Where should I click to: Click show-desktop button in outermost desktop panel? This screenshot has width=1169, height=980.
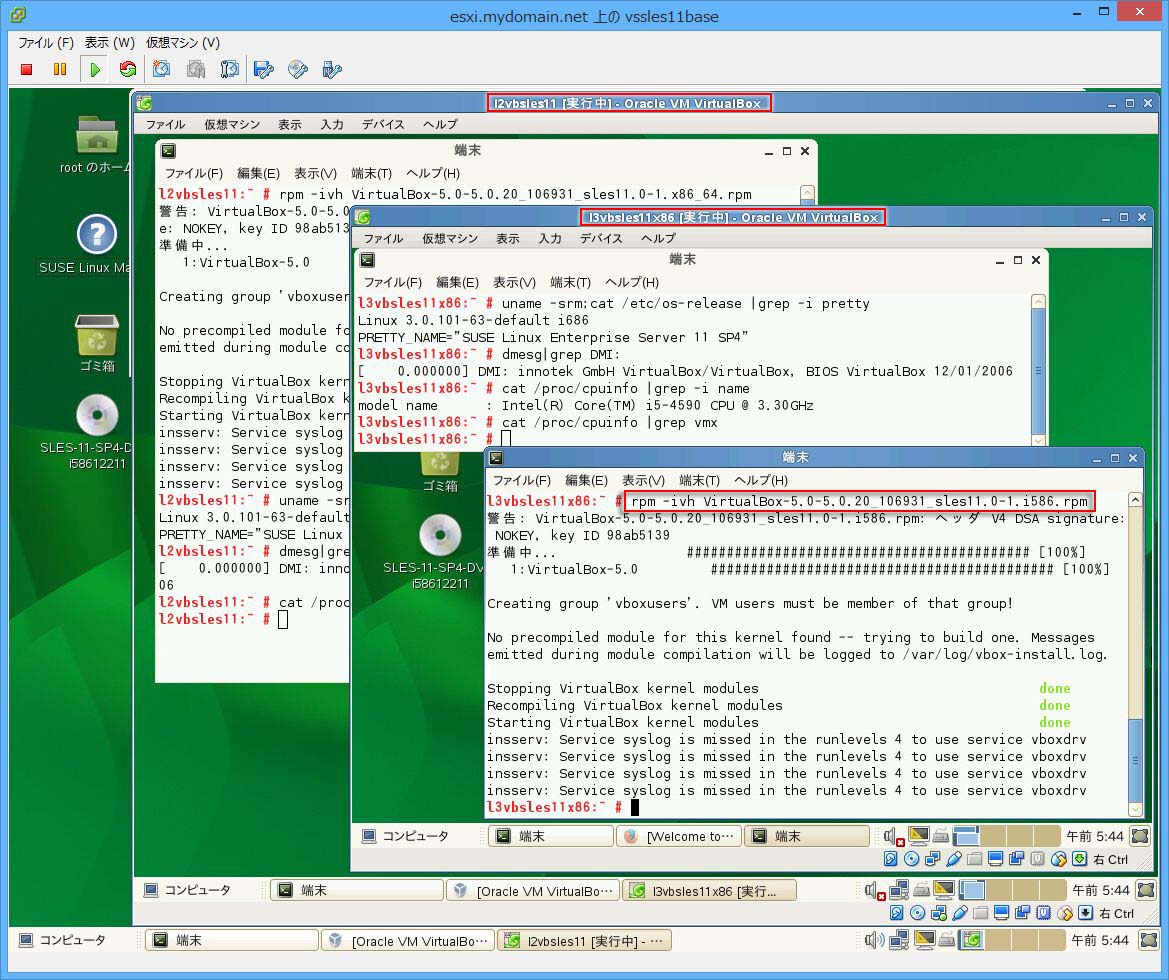point(1149,940)
